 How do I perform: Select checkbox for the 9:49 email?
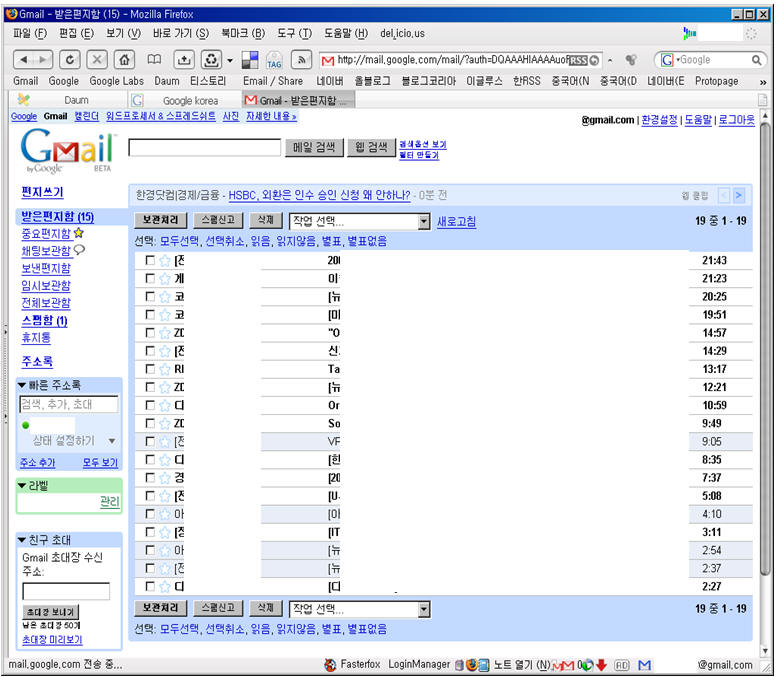150,423
